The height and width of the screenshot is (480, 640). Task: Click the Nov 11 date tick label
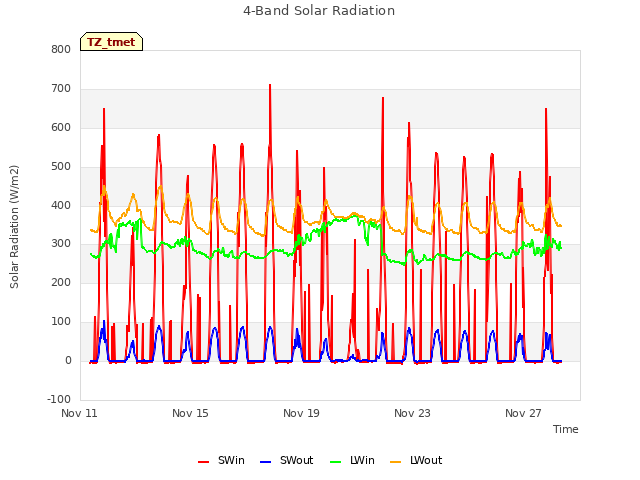pyautogui.click(x=79, y=413)
